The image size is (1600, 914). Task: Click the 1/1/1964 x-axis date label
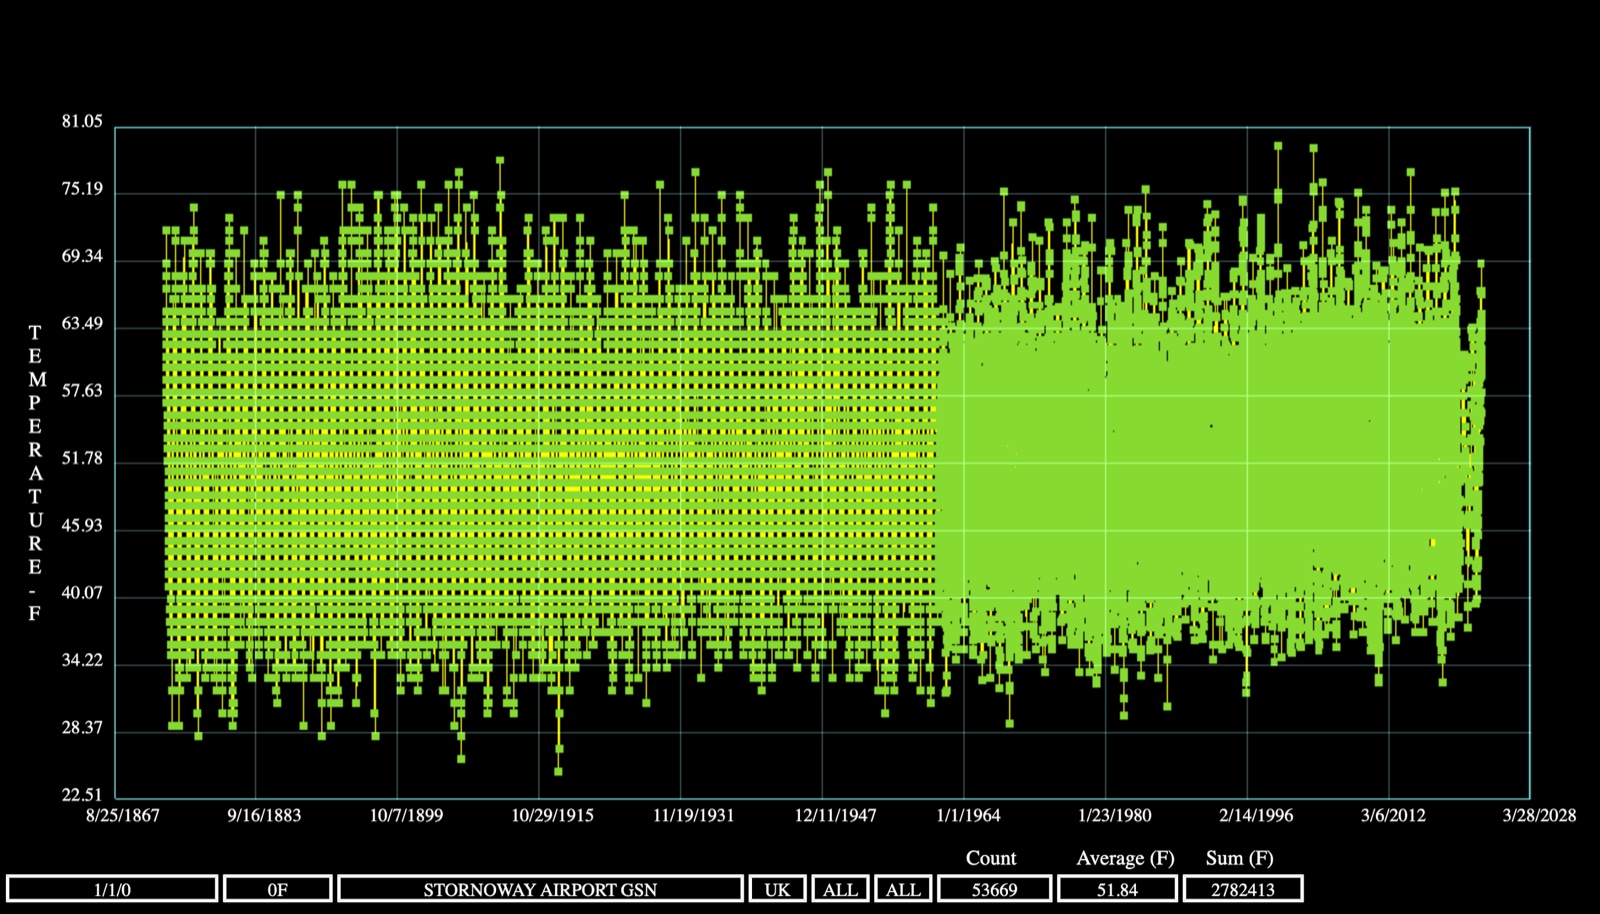point(968,815)
